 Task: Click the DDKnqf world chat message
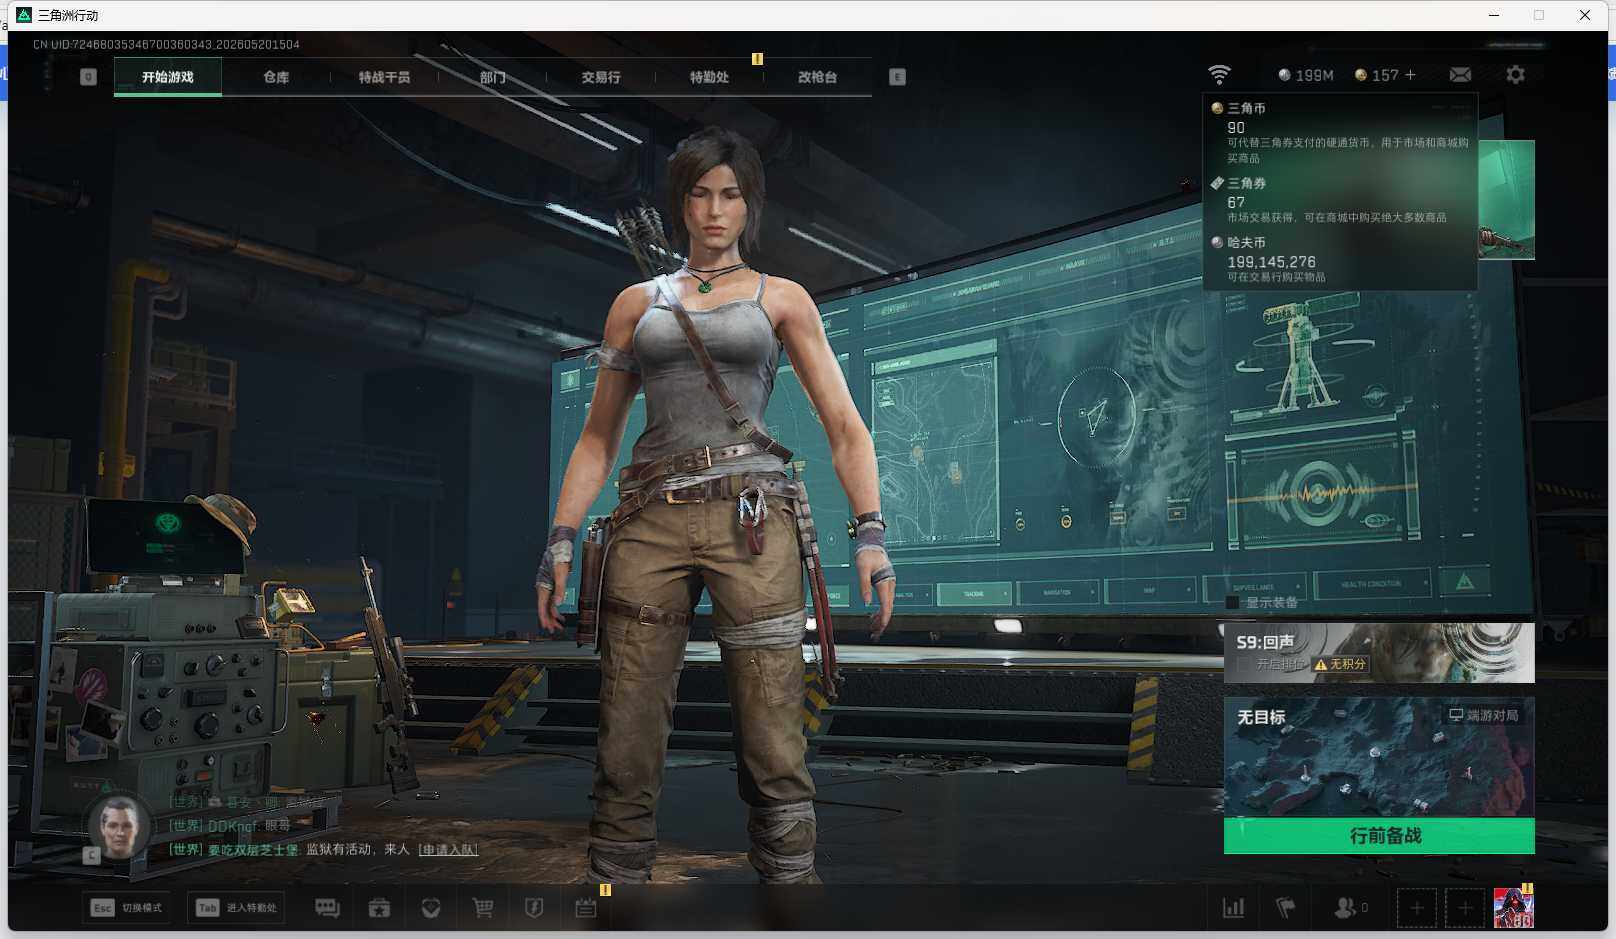point(230,826)
